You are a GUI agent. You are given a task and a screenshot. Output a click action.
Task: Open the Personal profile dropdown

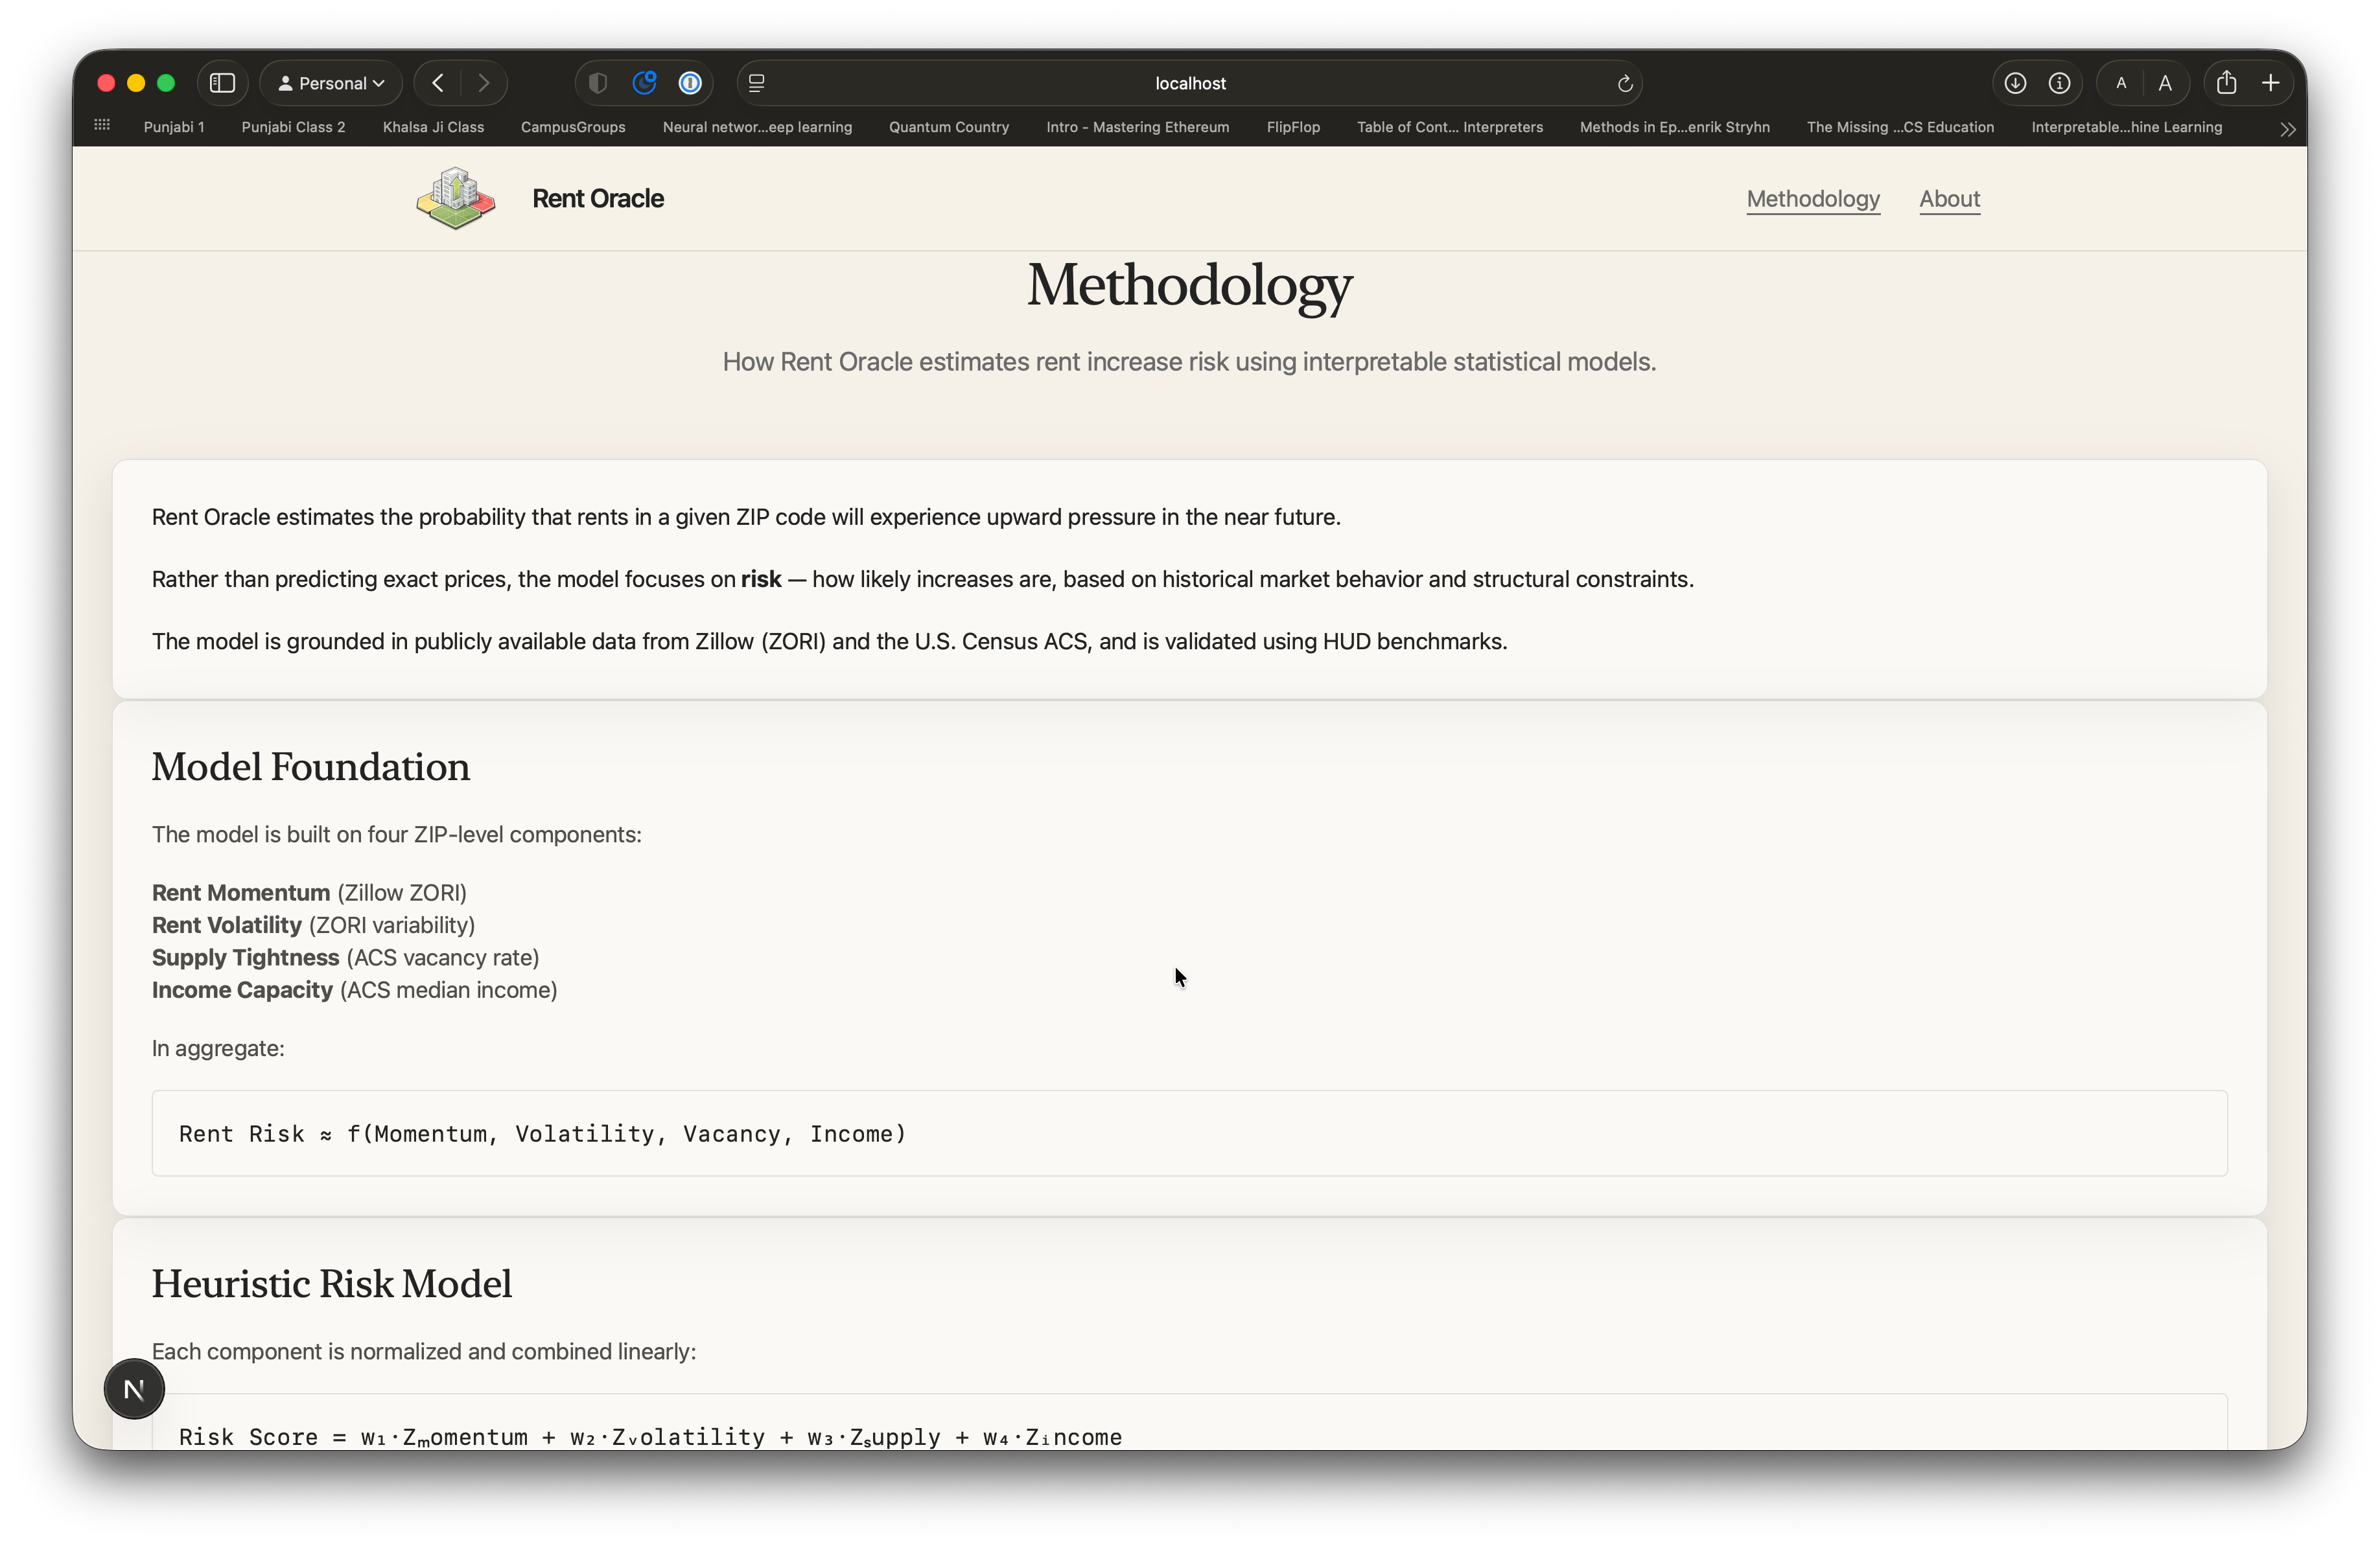[x=331, y=83]
